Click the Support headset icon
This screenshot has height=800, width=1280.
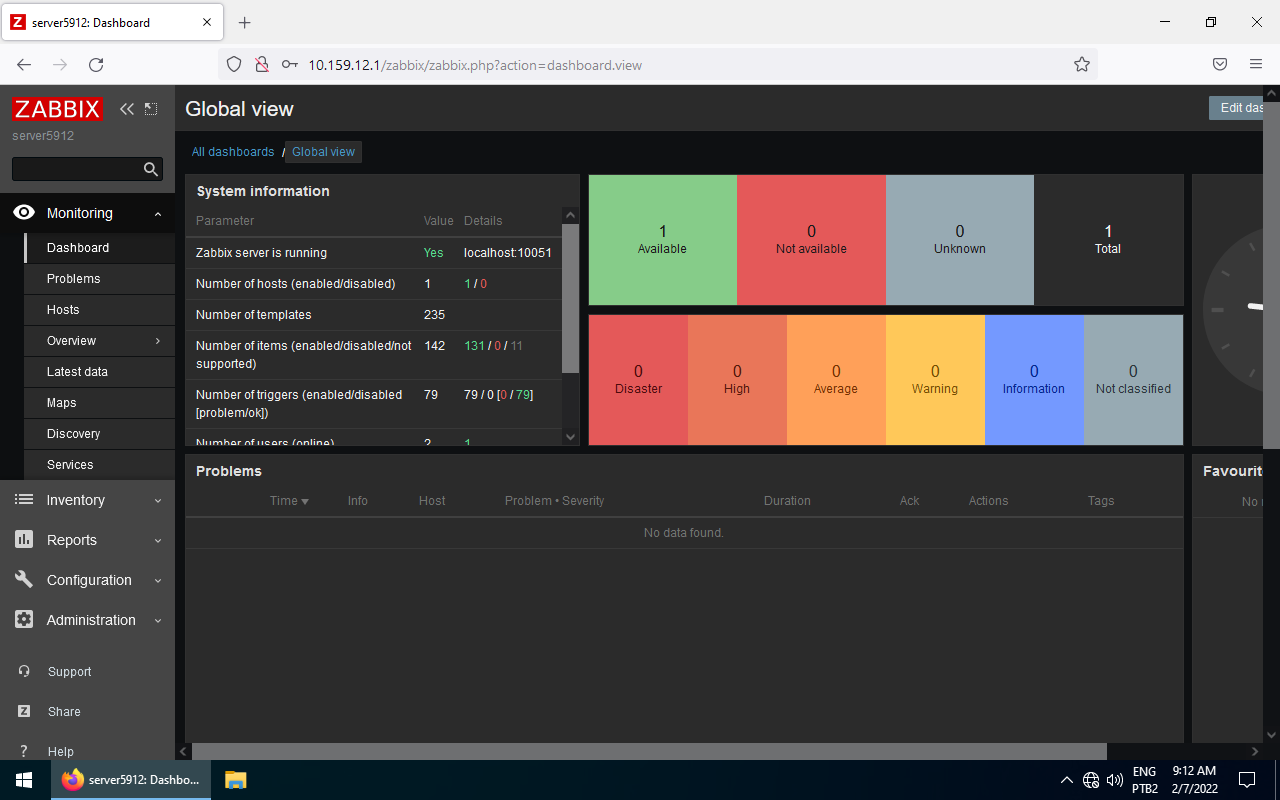coord(23,671)
